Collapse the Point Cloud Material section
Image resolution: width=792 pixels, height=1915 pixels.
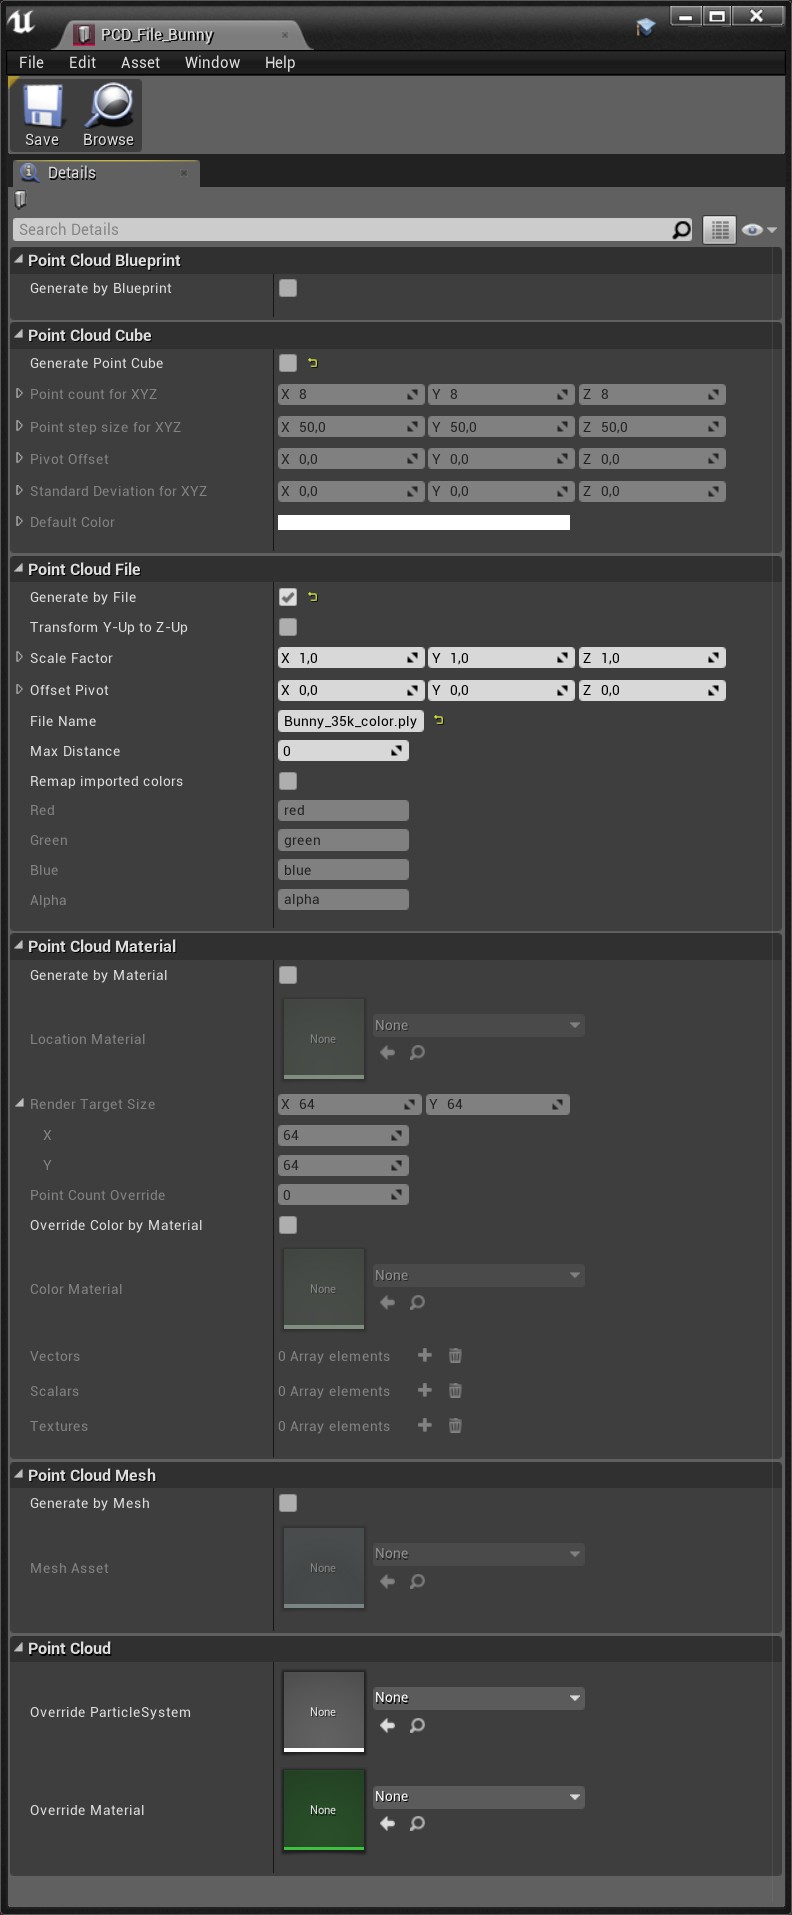tap(18, 945)
